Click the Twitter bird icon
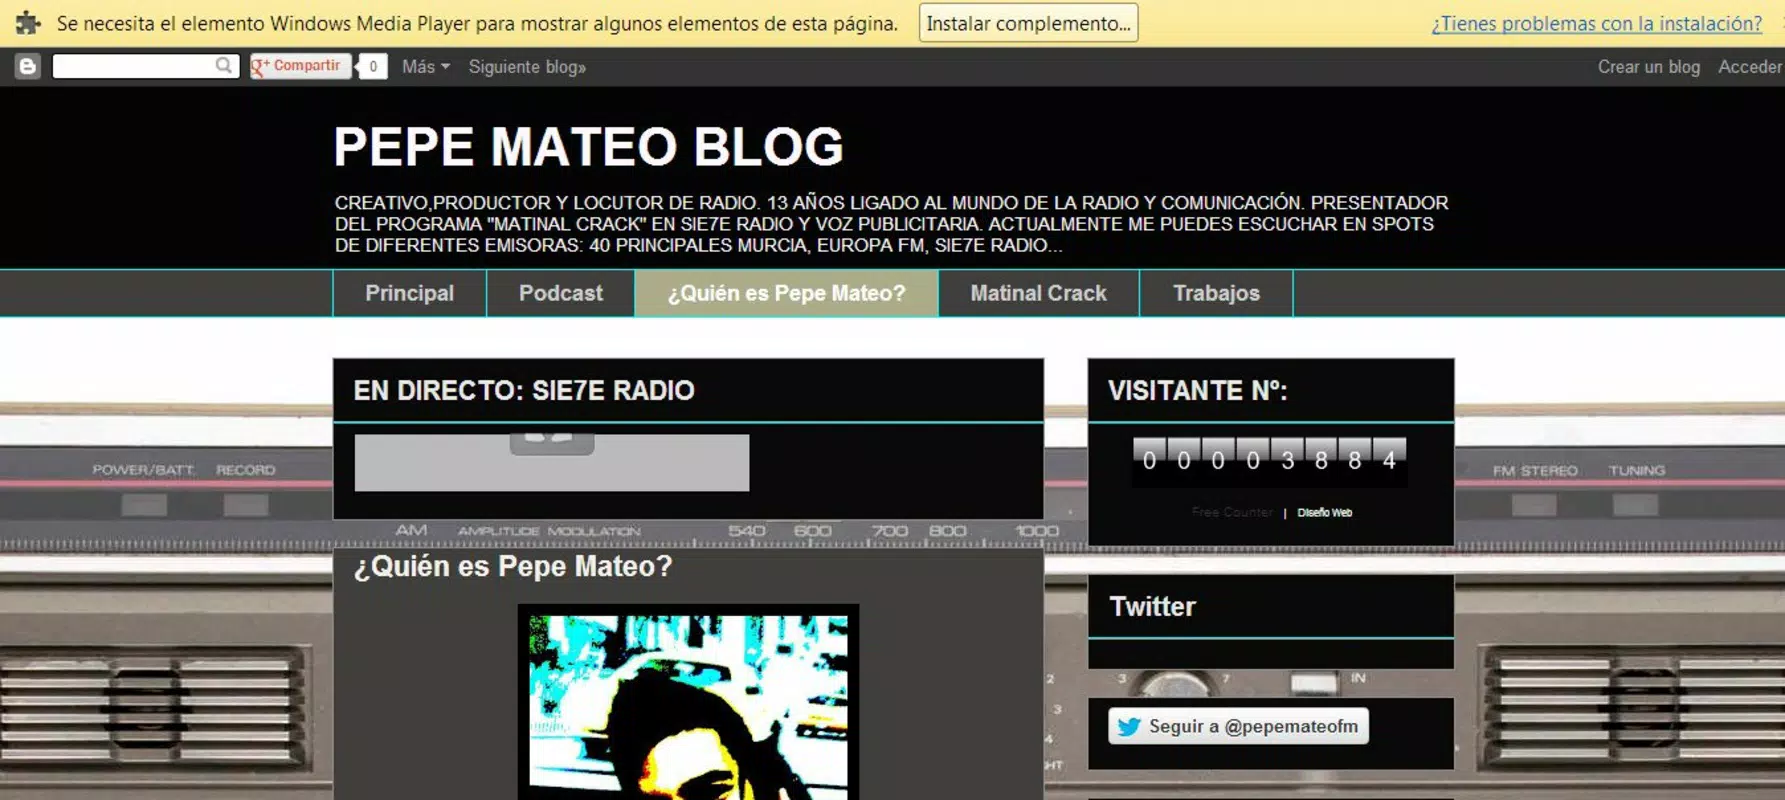The width and height of the screenshot is (1785, 800). click(1129, 727)
